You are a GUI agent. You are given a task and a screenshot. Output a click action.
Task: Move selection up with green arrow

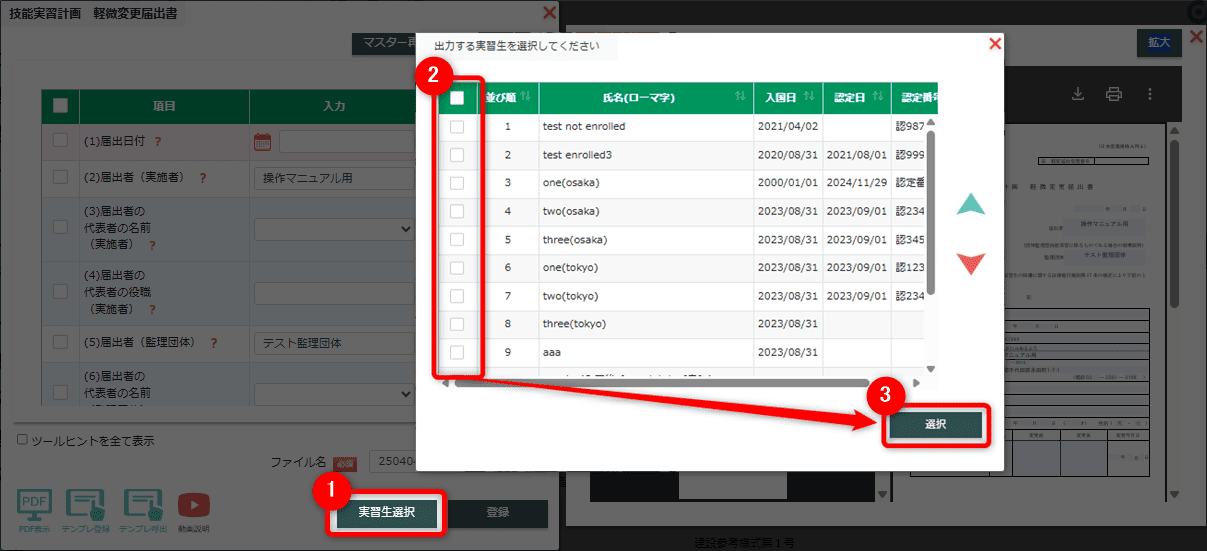pyautogui.click(x=970, y=205)
